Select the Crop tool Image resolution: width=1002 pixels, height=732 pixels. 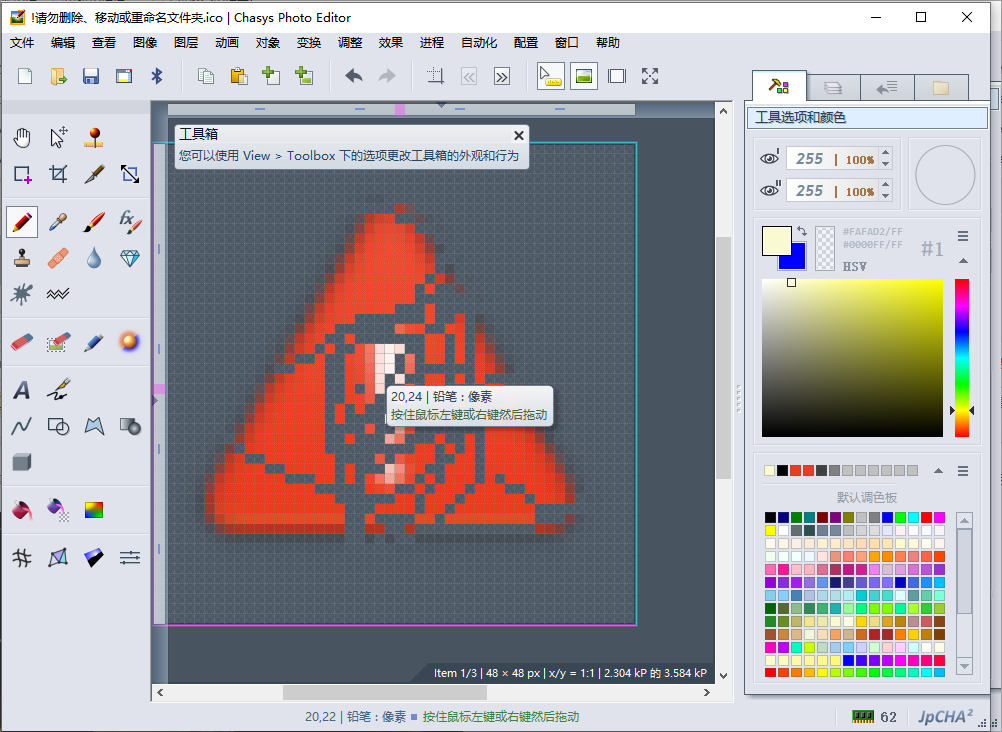pos(58,172)
